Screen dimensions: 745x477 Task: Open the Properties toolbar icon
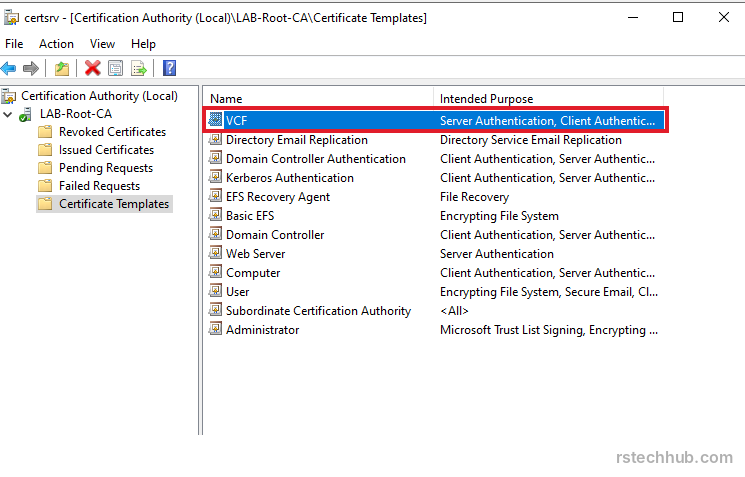click(x=115, y=68)
